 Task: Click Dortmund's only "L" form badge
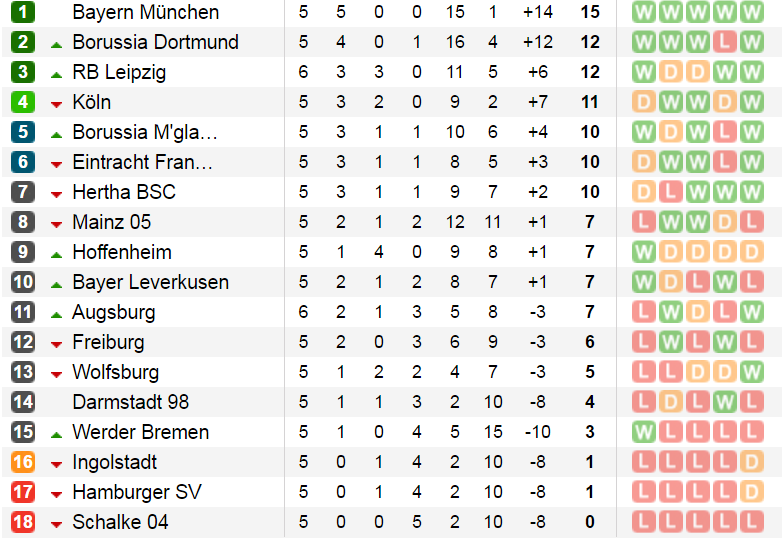(x=726, y=43)
